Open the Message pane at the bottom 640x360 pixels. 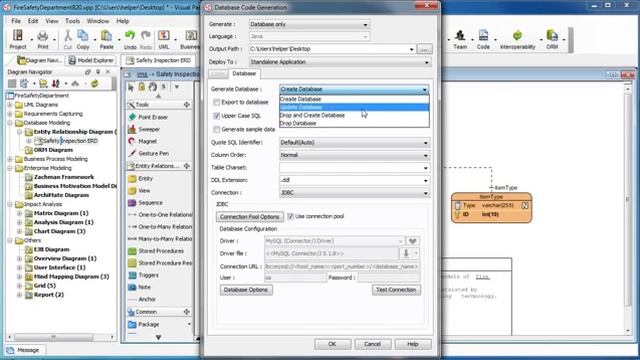(x=23, y=350)
